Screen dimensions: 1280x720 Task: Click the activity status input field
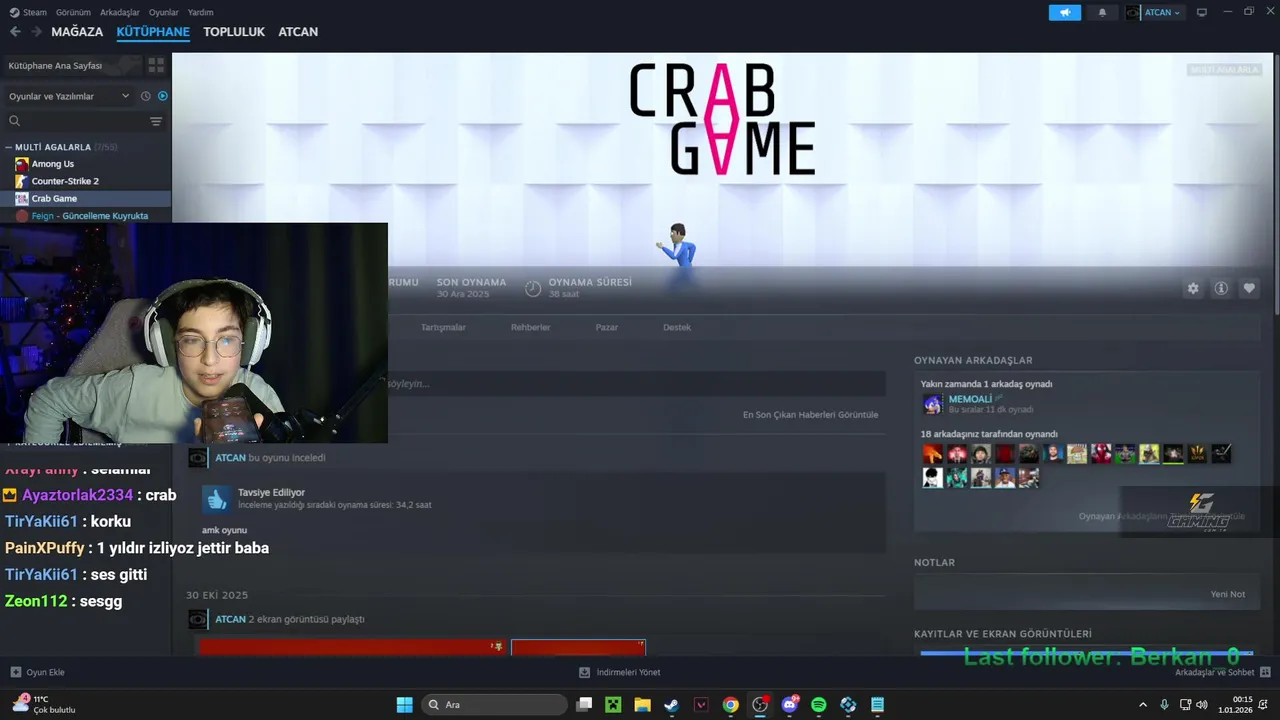pos(636,383)
